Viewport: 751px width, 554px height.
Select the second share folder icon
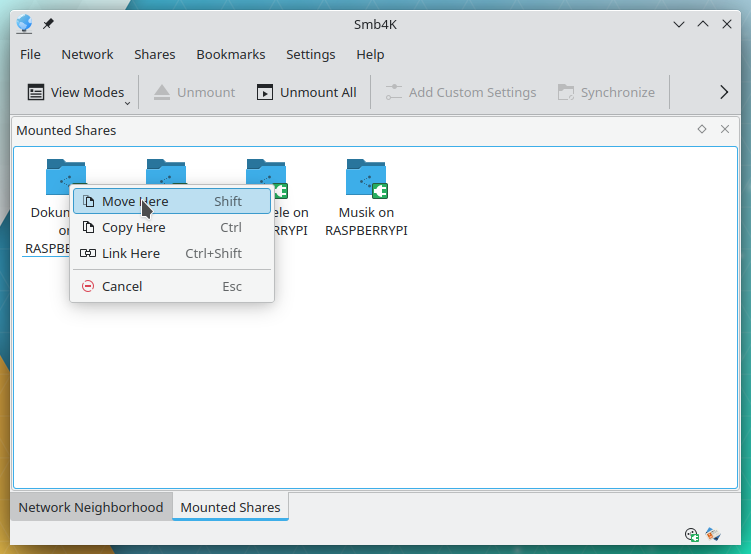(x=166, y=171)
